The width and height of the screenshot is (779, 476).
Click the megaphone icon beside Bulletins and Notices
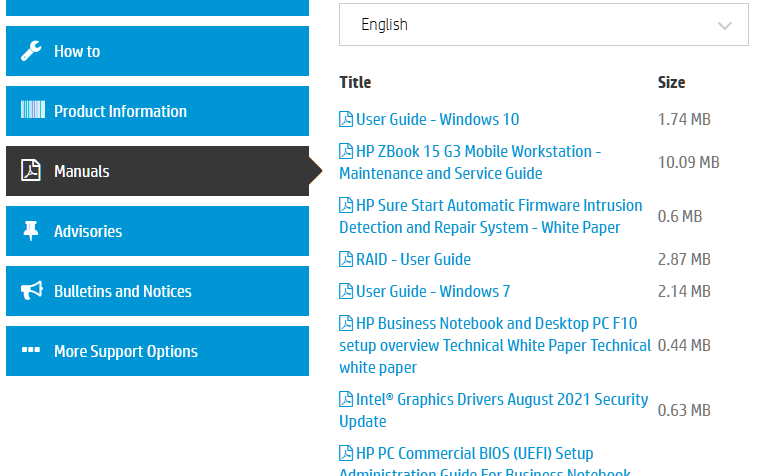tap(32, 291)
